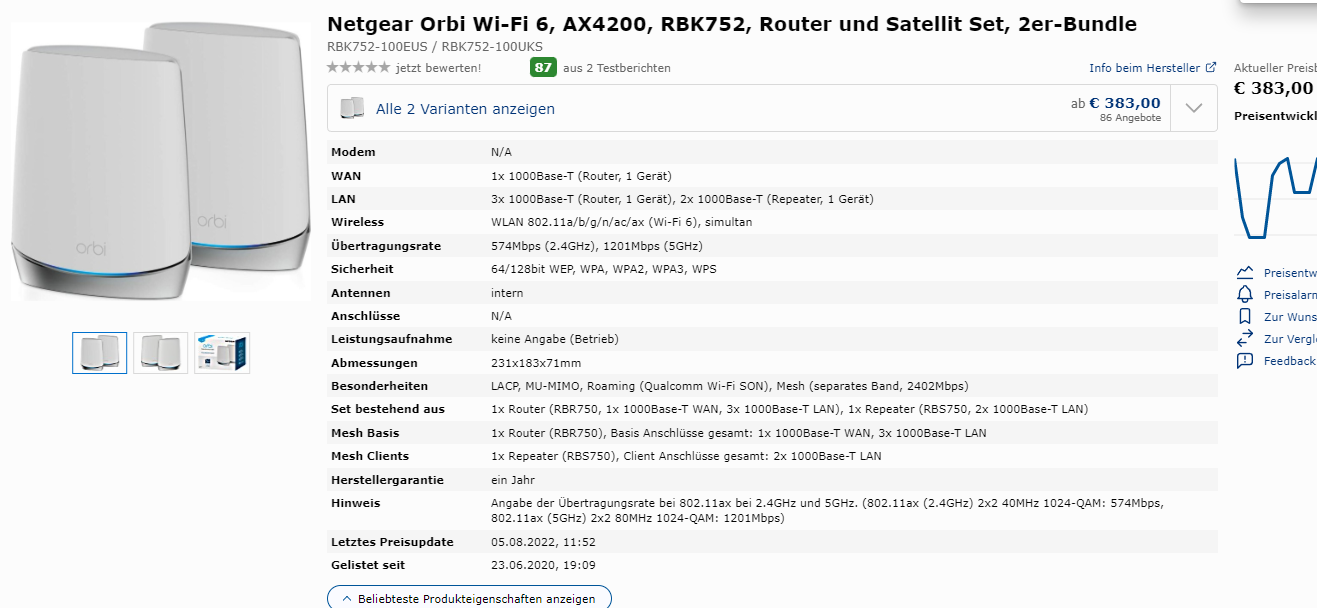Screen dimensions: 1317x608
Task: Click the Übertragungsrate value 574Mbps (2.4GHz), 1201Mbps (5GHz)
Action: [597, 245]
